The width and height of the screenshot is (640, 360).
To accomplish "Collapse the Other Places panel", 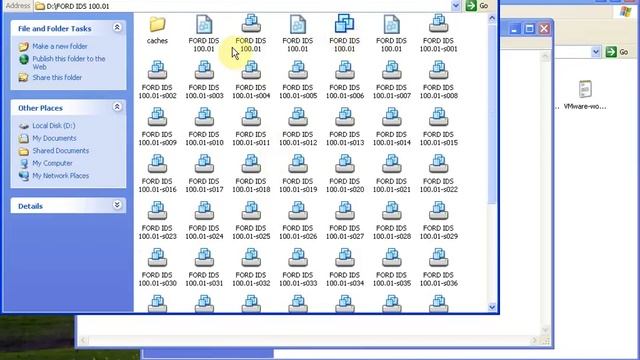I will (117, 107).
